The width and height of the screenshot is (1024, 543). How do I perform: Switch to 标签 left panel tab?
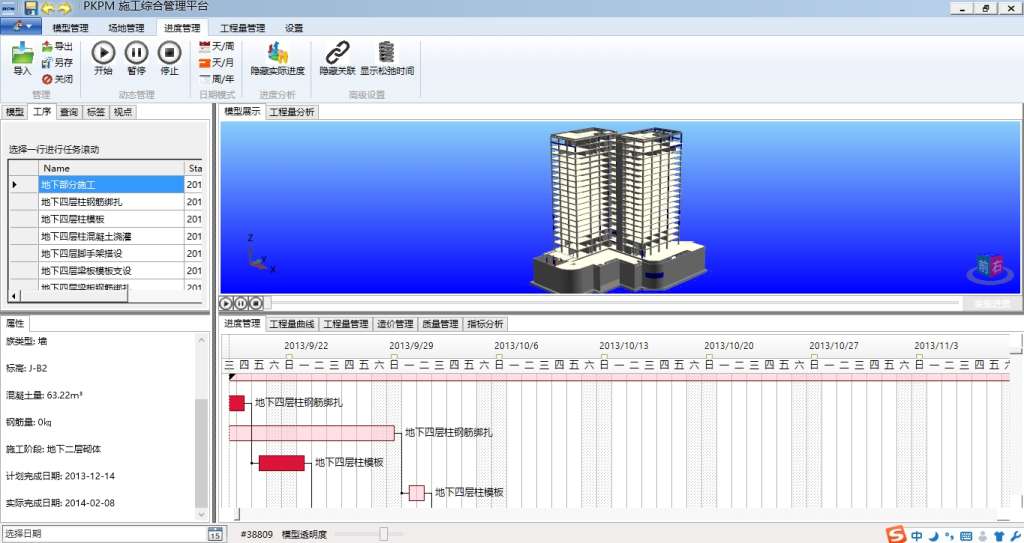pos(96,112)
